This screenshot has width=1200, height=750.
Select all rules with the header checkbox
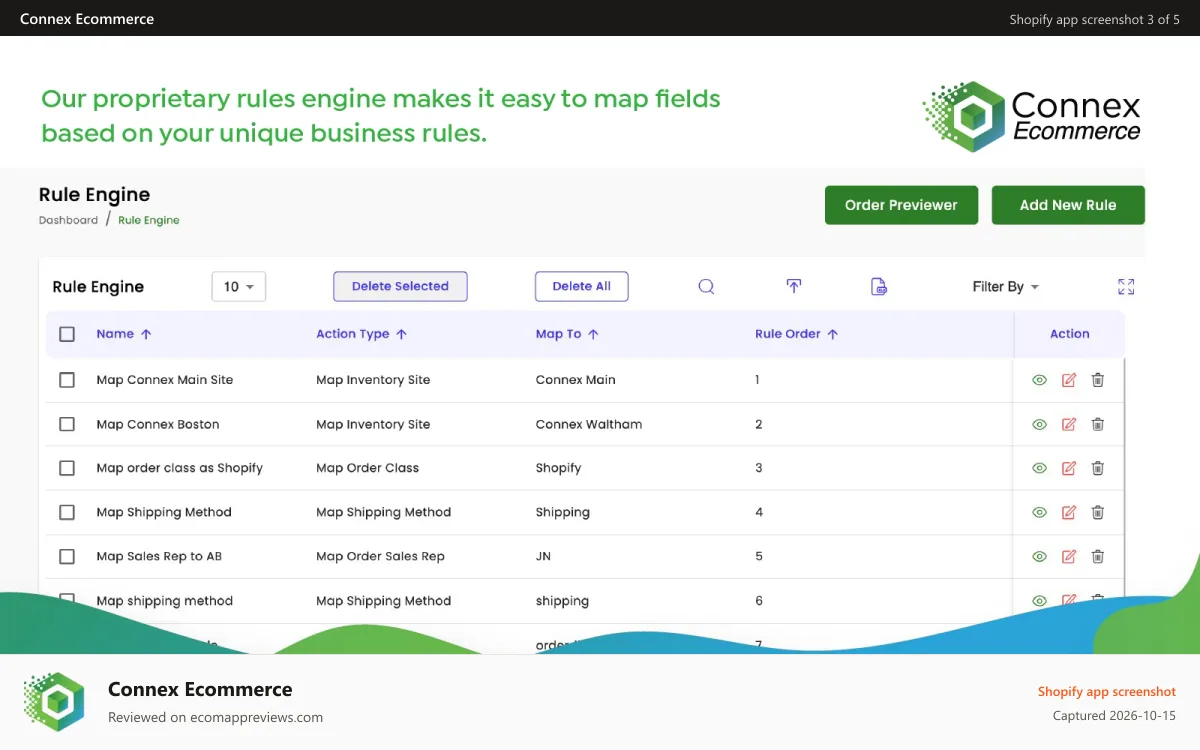click(67, 334)
